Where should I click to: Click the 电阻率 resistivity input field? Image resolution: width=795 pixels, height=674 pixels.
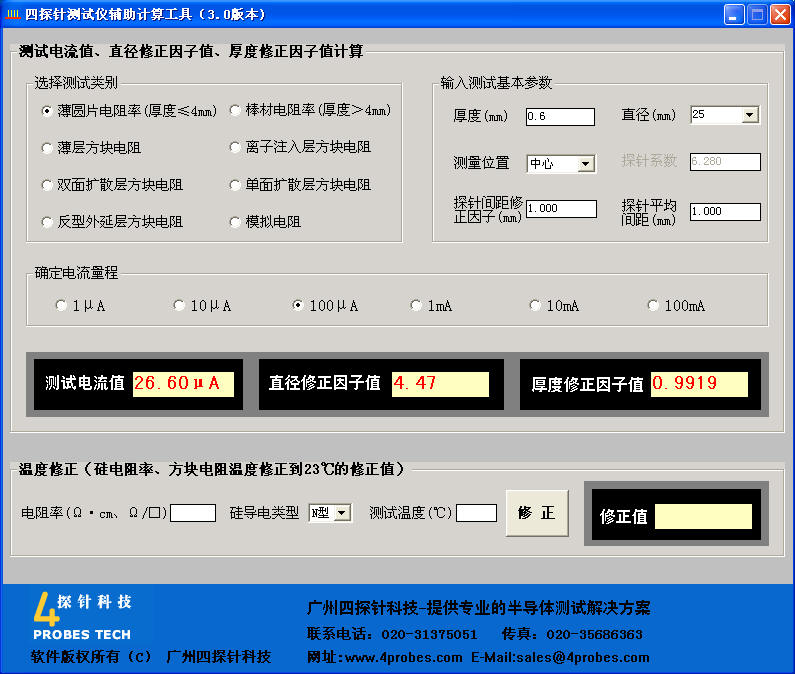(x=193, y=513)
